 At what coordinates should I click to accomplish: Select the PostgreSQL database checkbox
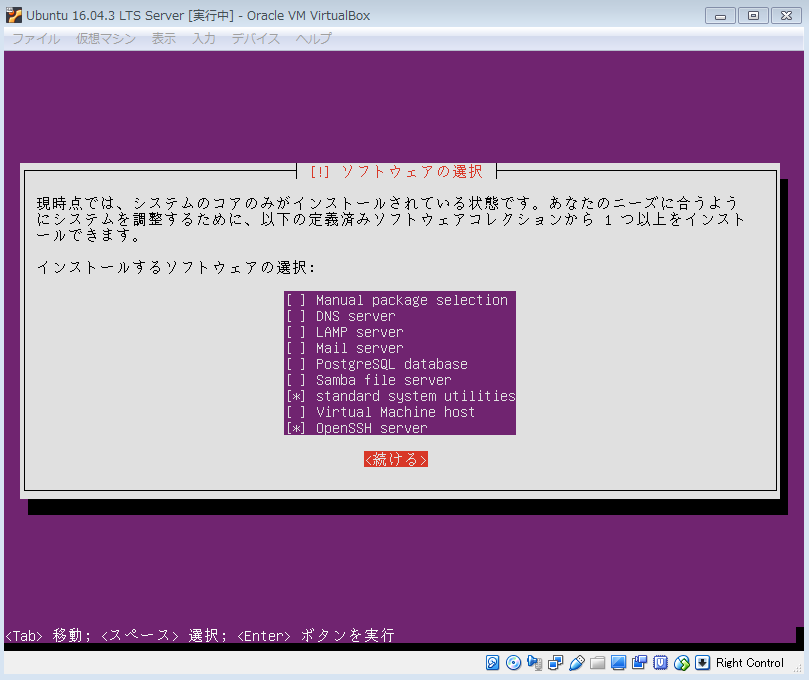[x=296, y=364]
